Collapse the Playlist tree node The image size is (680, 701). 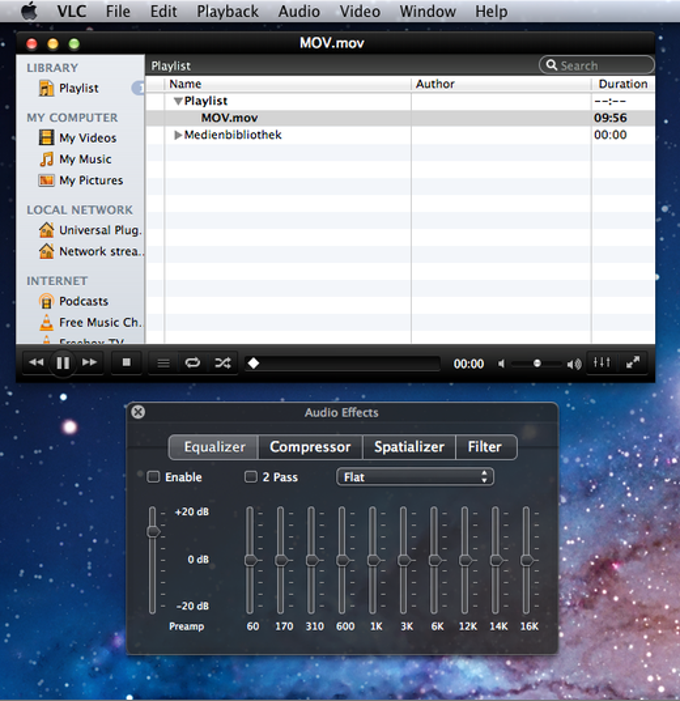pyautogui.click(x=178, y=101)
